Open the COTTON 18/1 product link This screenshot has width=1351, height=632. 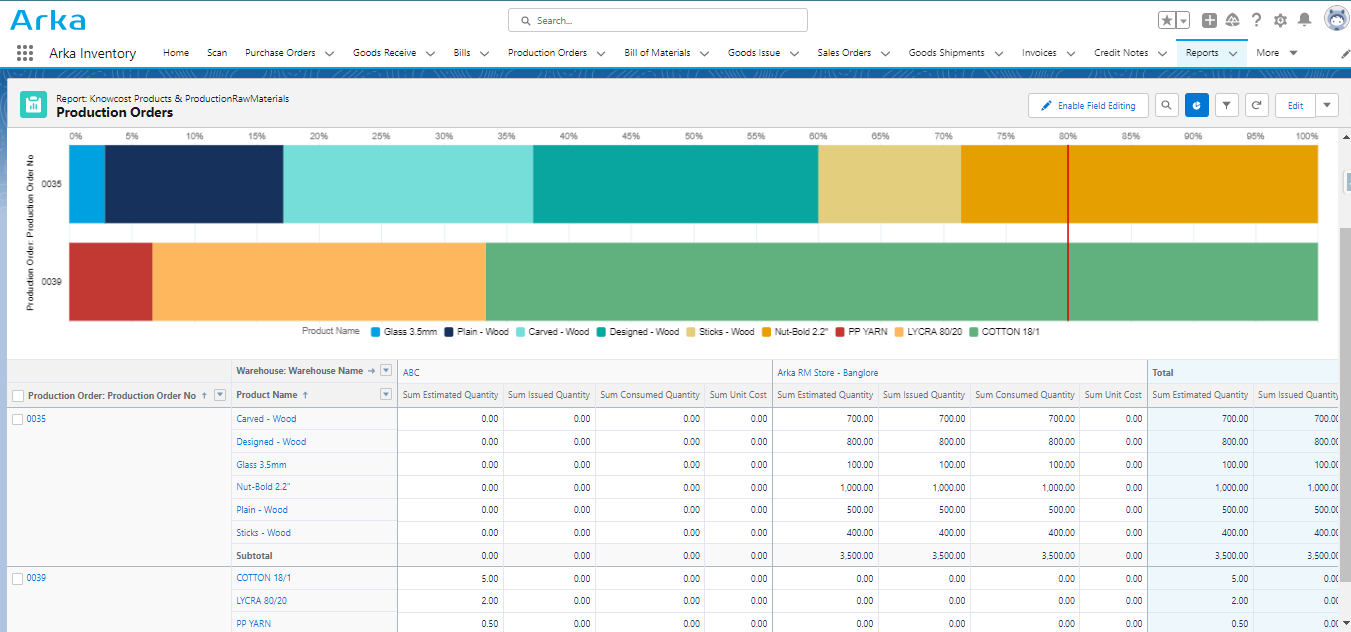(263, 577)
